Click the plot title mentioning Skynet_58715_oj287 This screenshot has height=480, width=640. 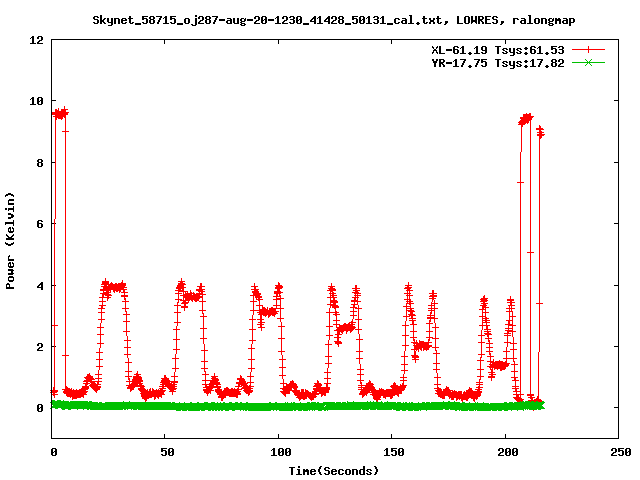pos(333,20)
